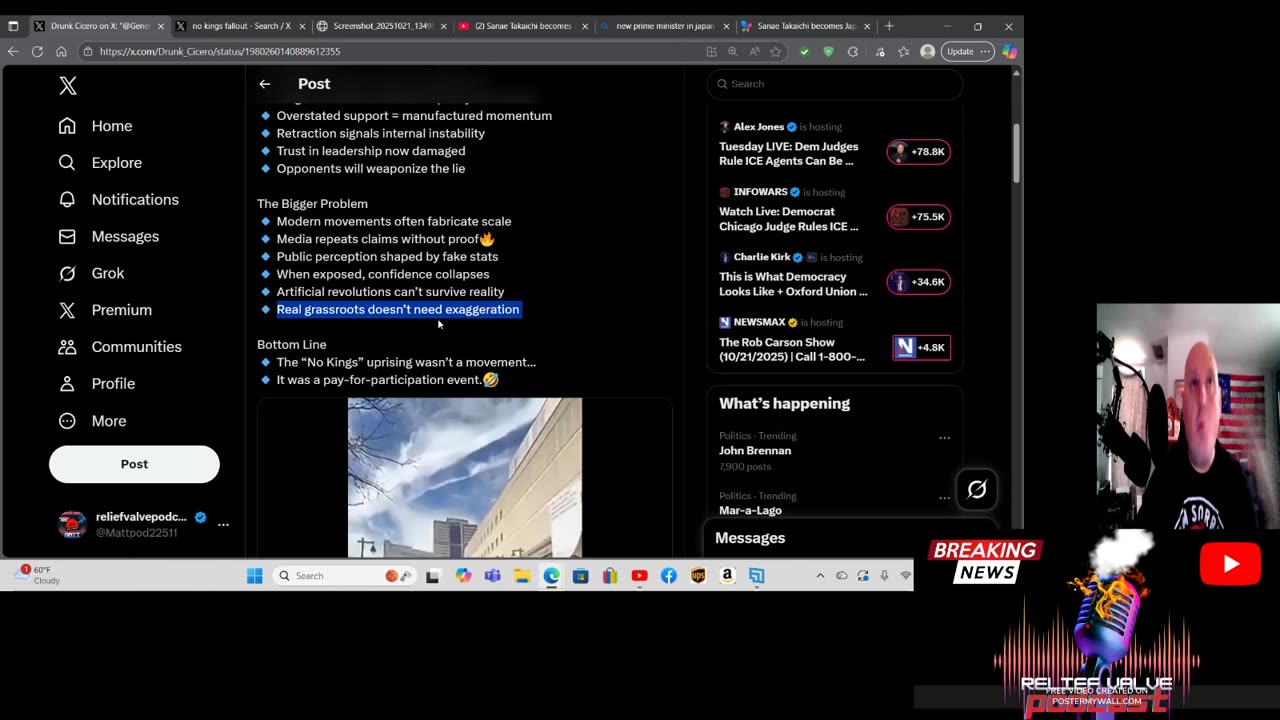The image size is (1280, 720).
Task: Open a new browser tab
Action: pos(889,26)
